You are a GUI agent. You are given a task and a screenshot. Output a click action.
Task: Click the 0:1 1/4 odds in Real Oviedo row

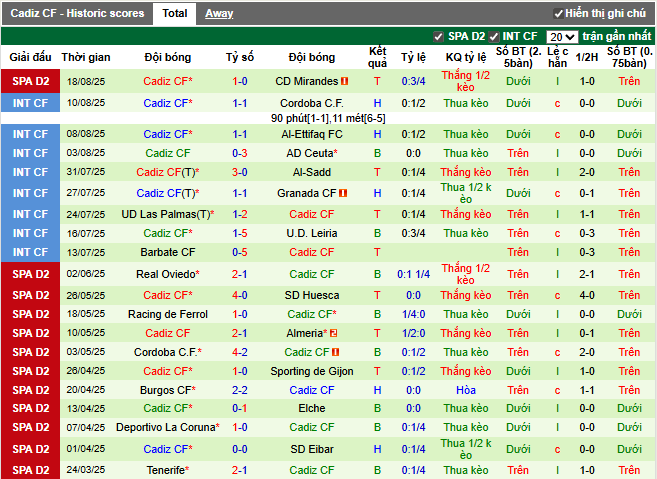(x=413, y=274)
